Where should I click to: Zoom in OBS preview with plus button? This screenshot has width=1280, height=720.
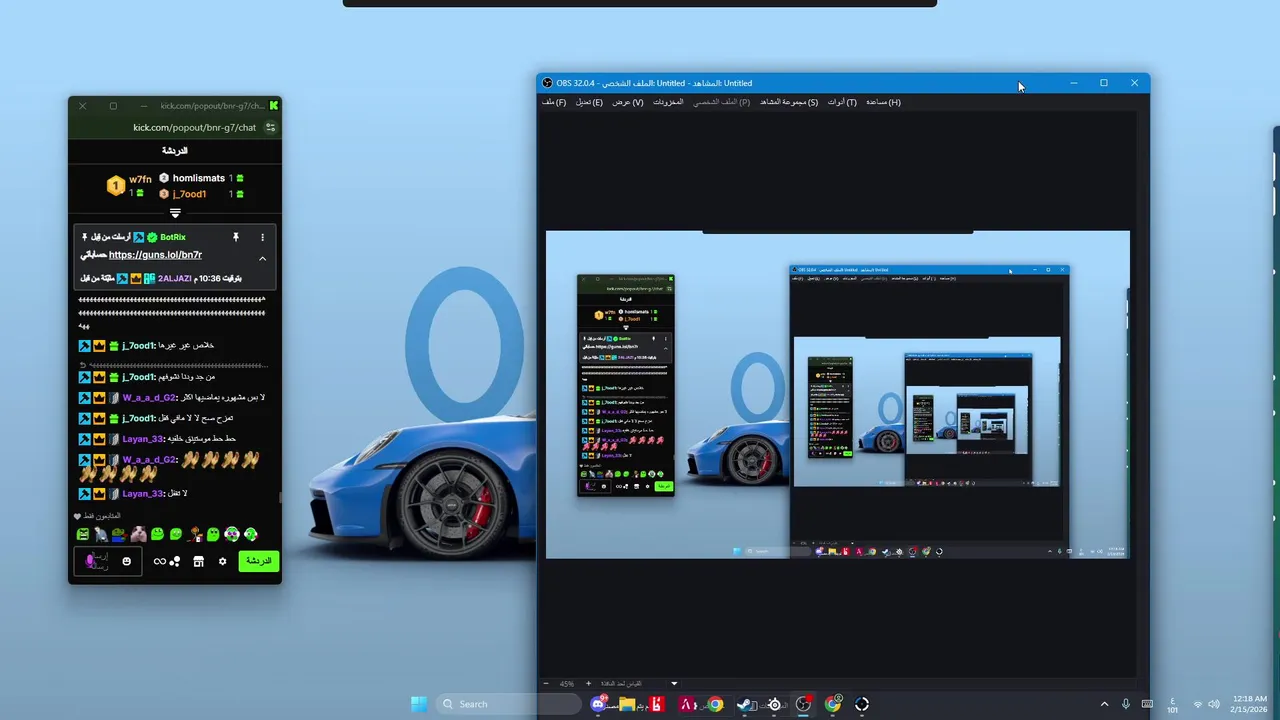coord(588,684)
